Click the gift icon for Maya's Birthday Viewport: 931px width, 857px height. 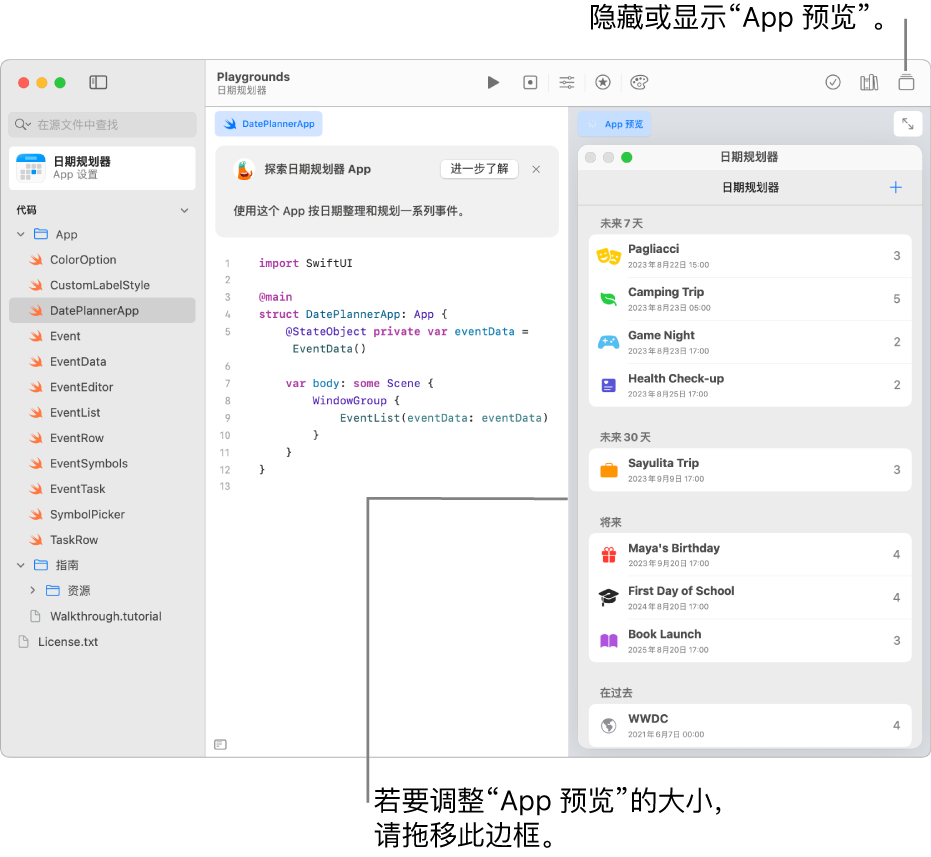tap(609, 555)
